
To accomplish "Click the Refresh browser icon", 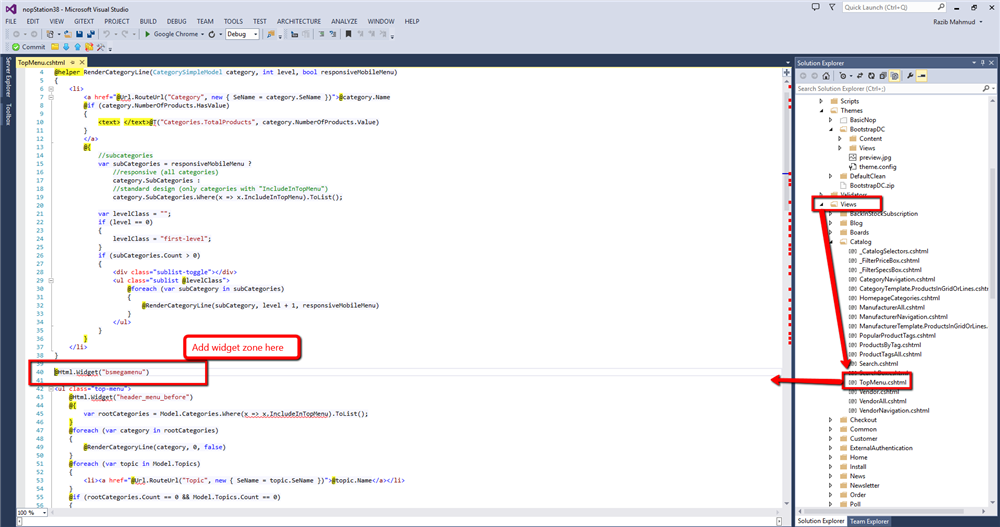I will click(212, 34).
